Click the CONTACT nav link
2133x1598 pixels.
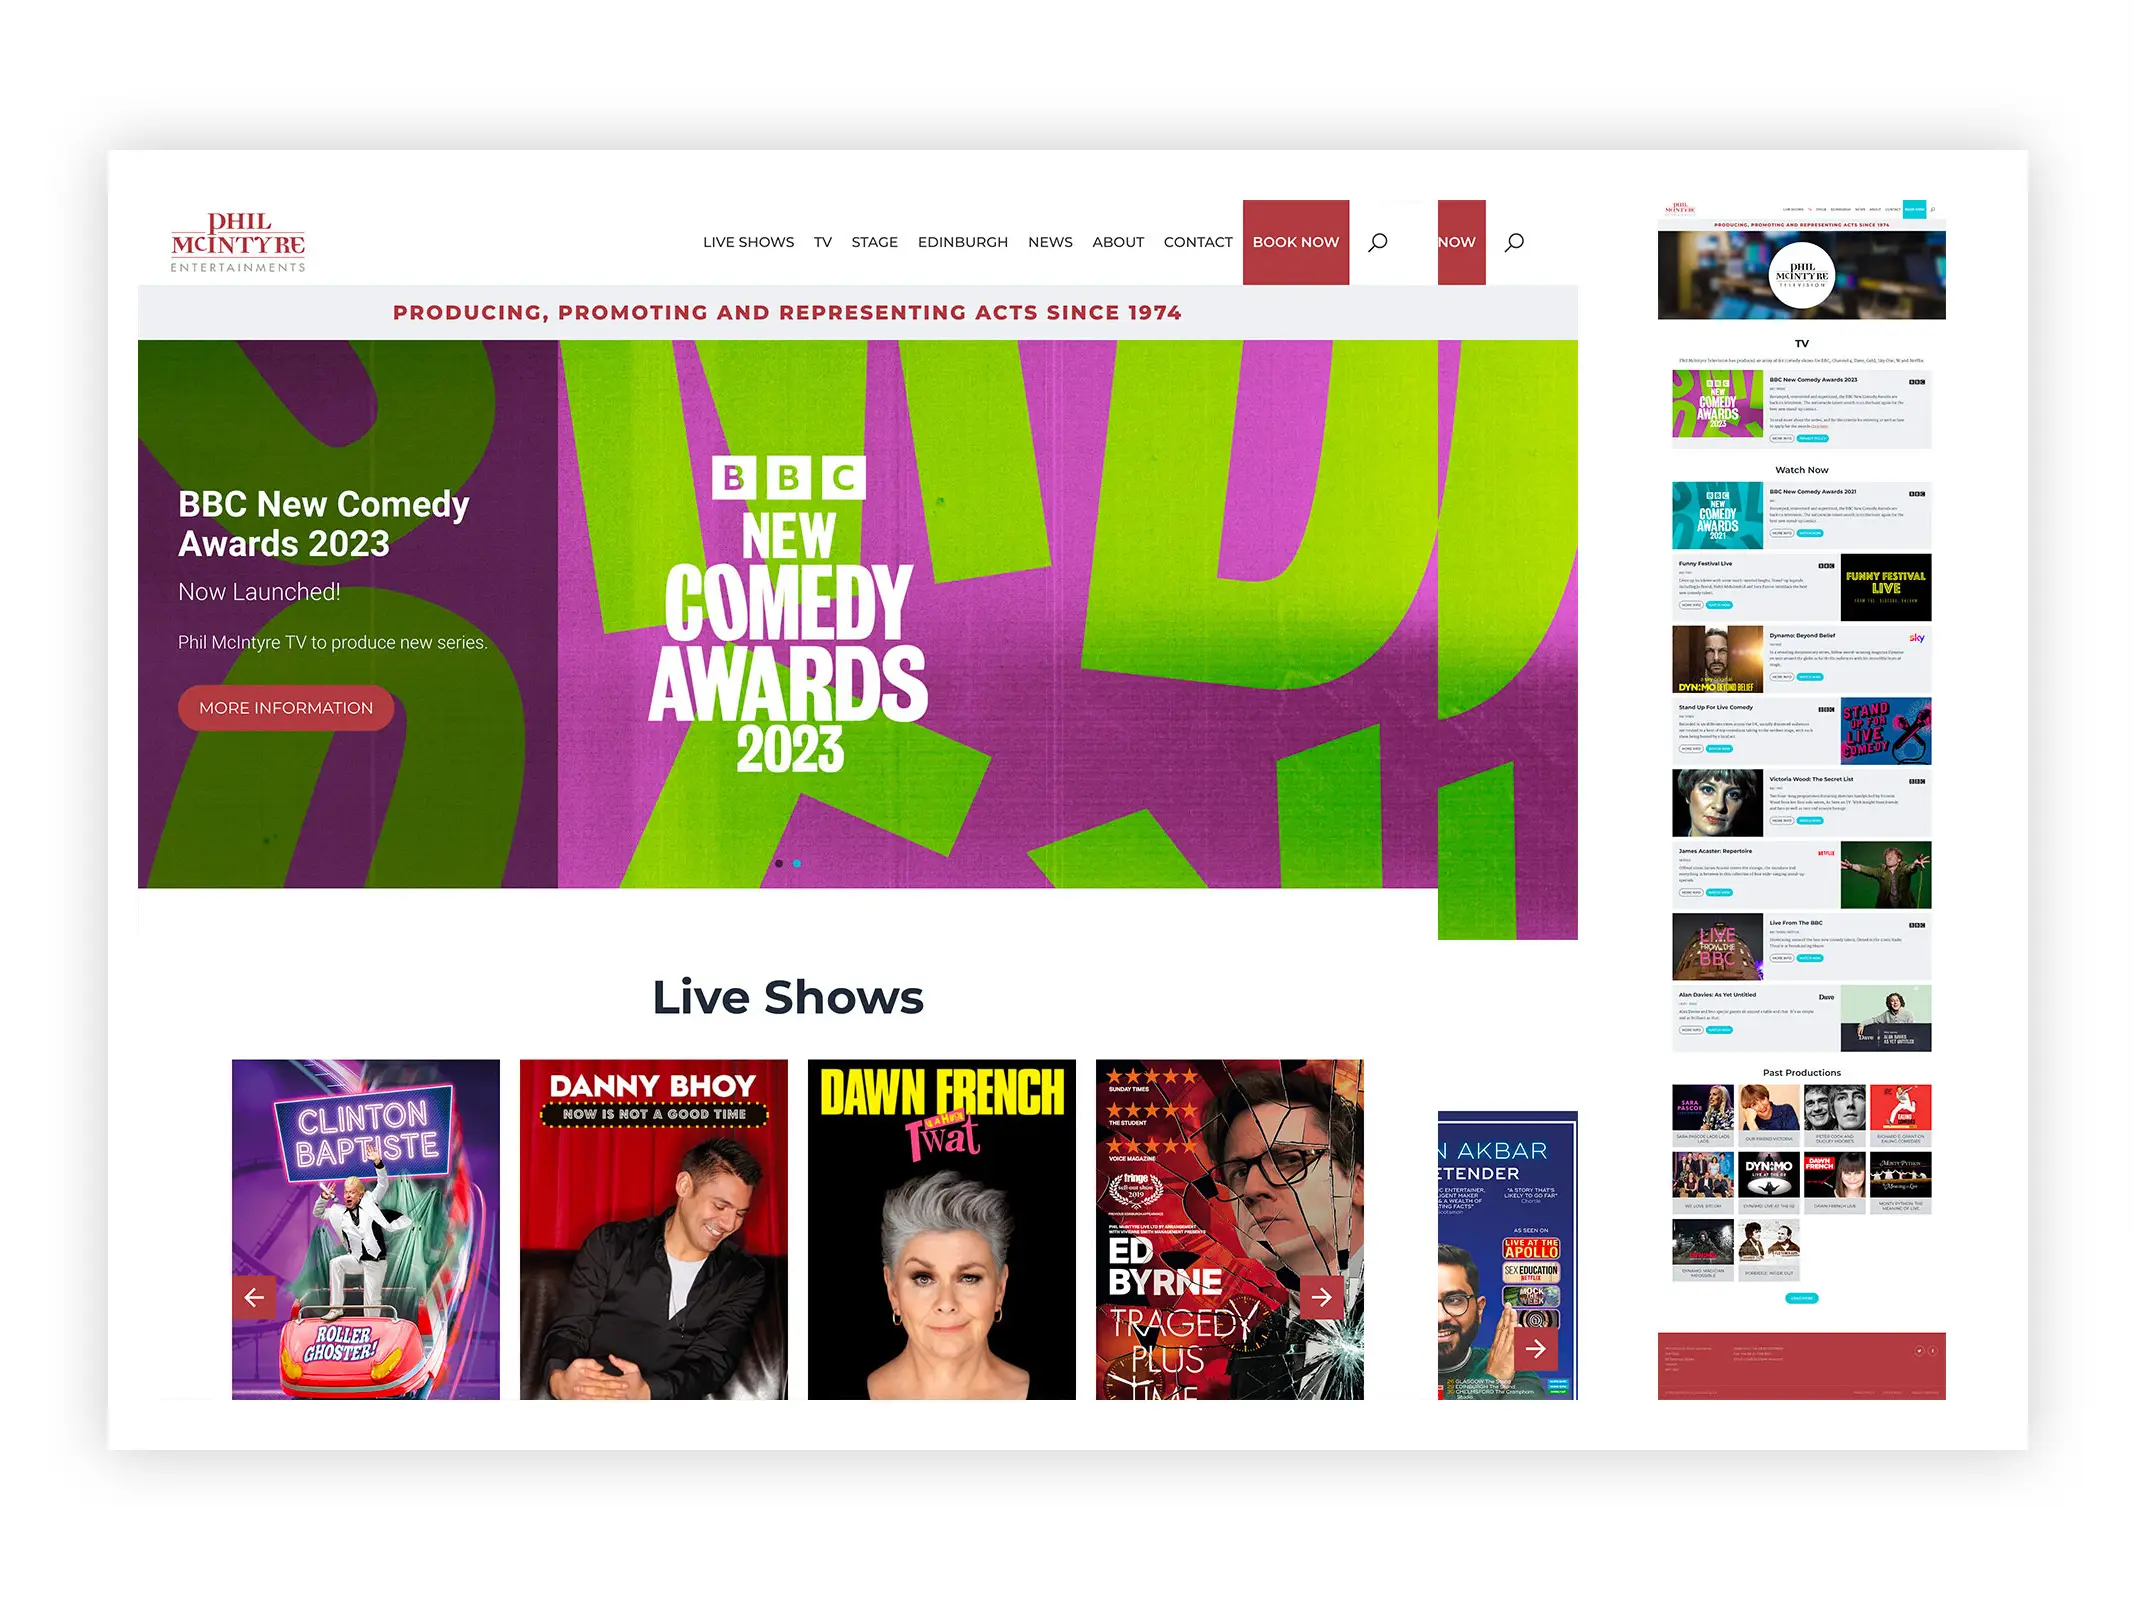coord(1198,242)
